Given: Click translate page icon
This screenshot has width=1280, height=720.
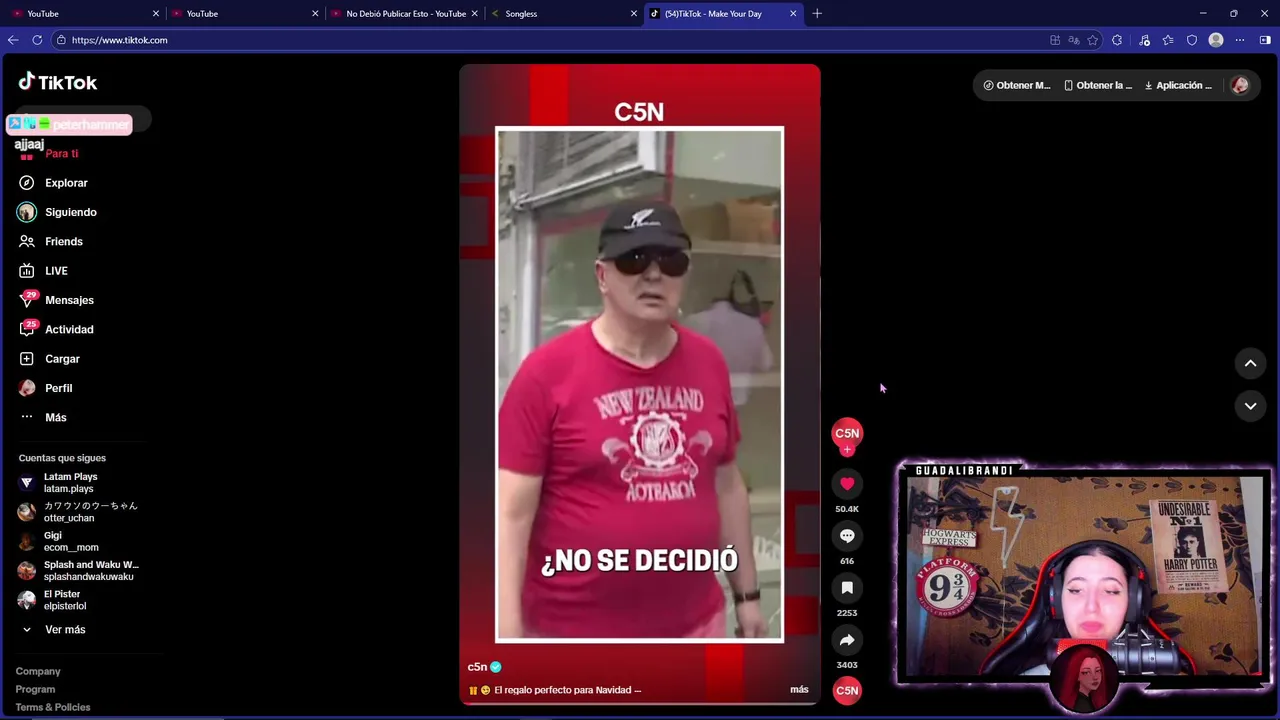Looking at the screenshot, I should [1074, 40].
